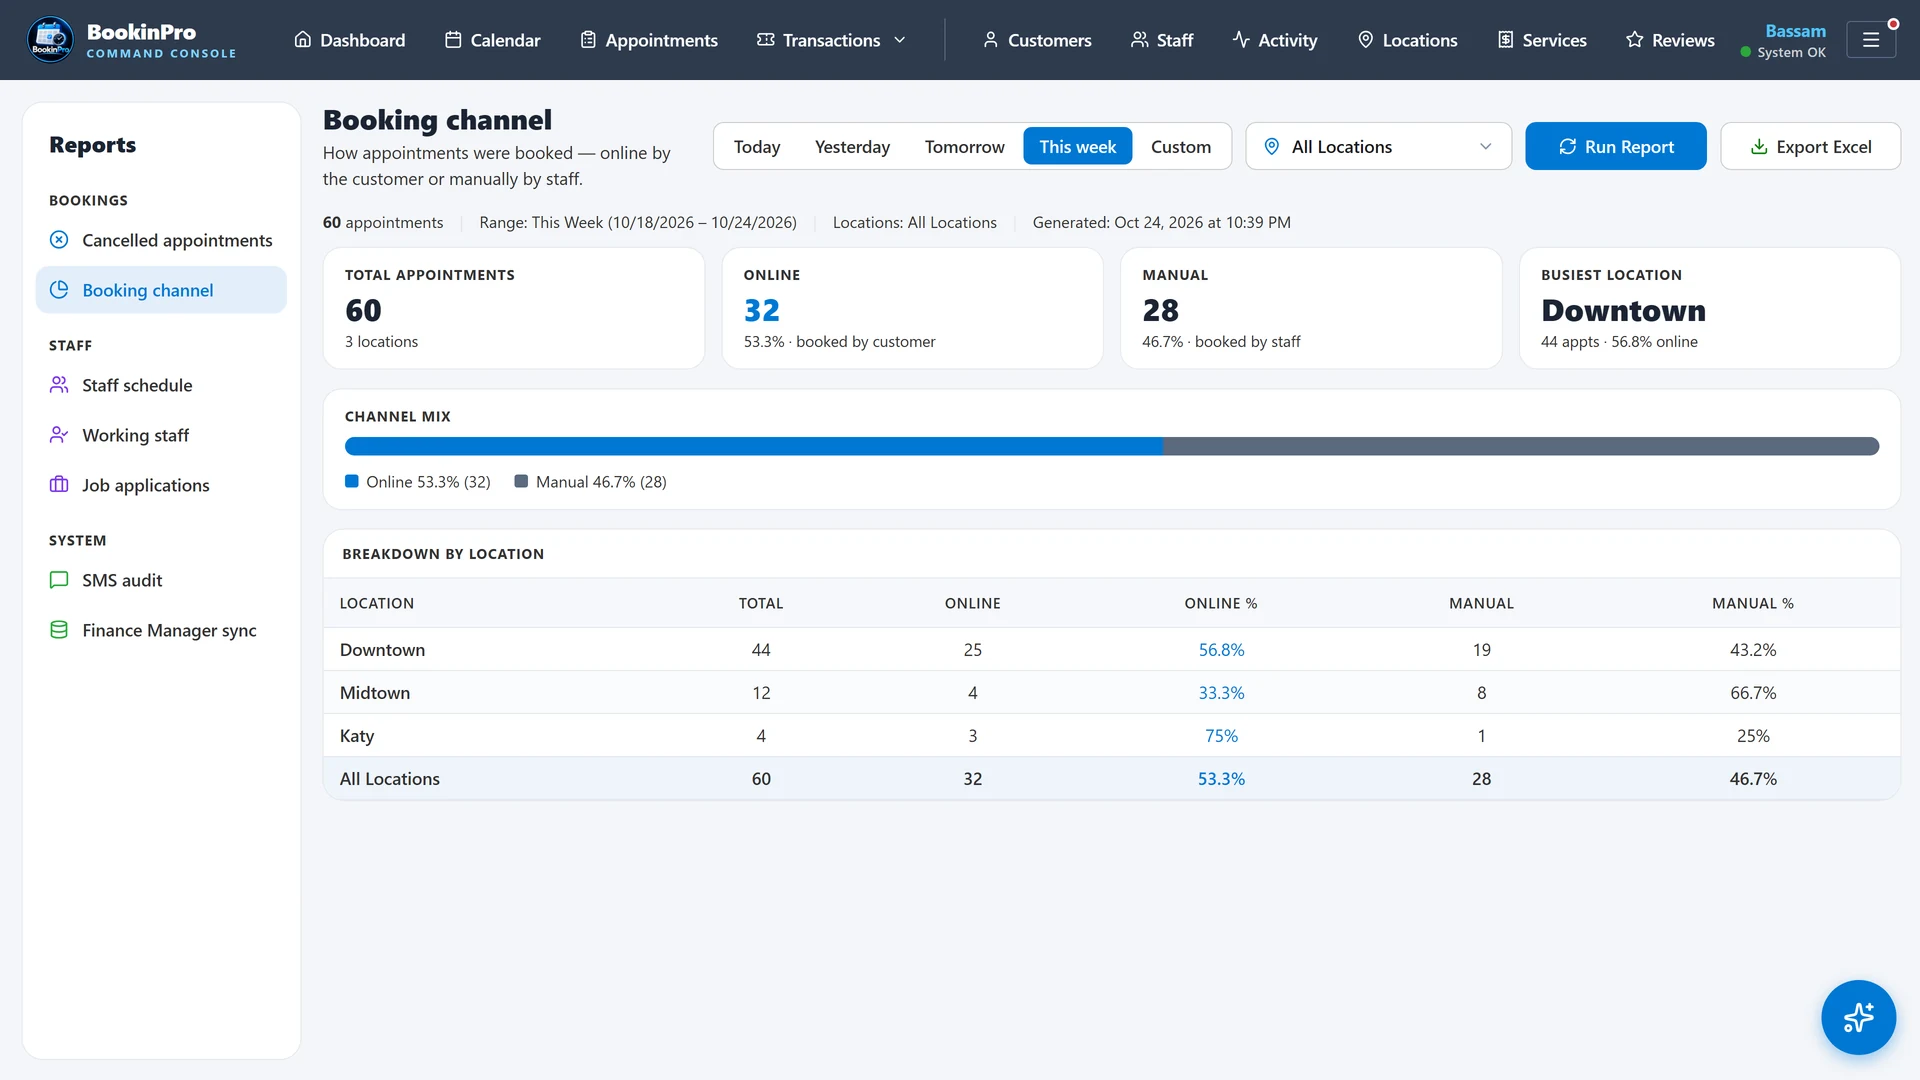Select the This week range option
Viewport: 1920px width, 1080px height.
pyautogui.click(x=1077, y=146)
